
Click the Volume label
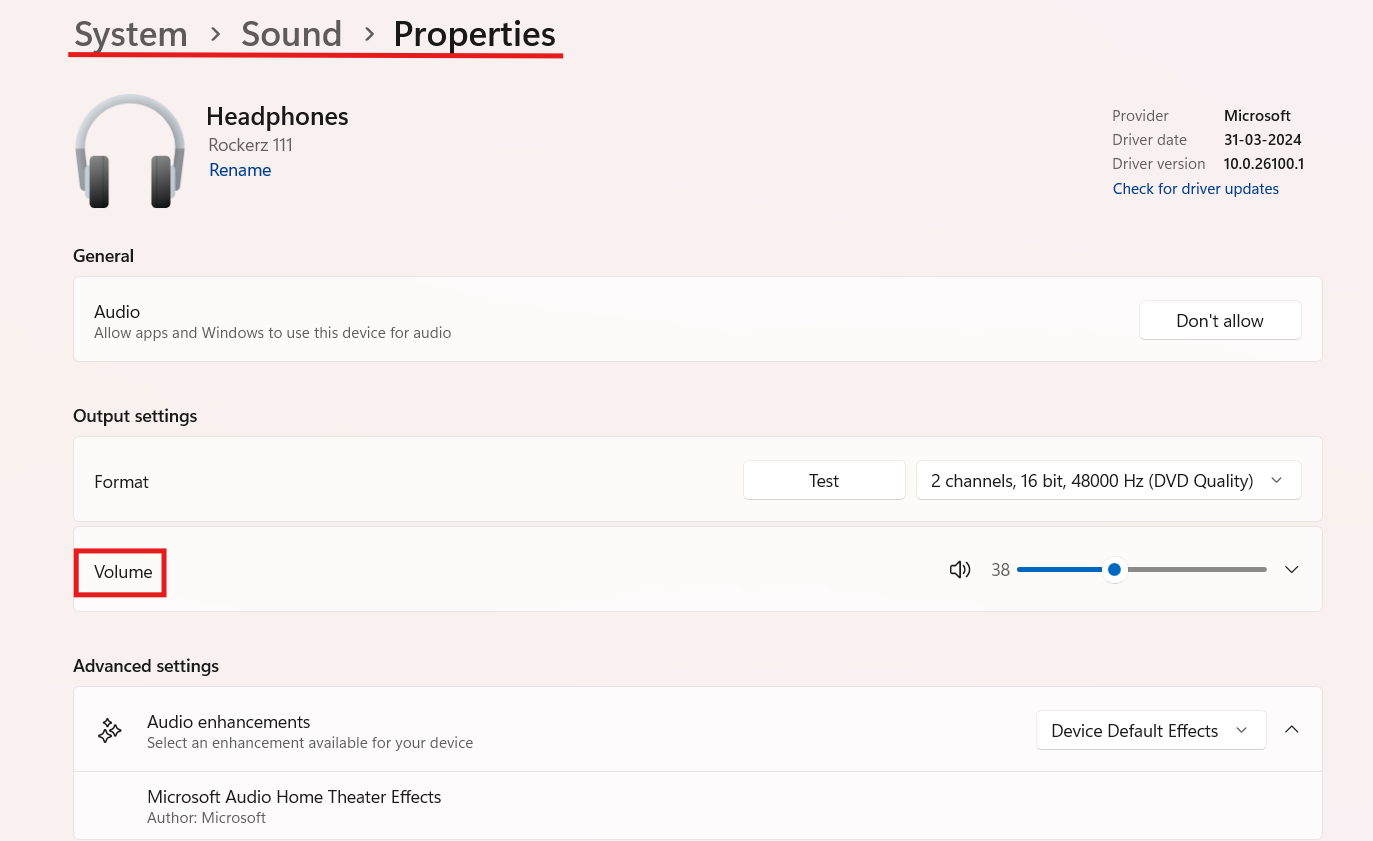click(x=123, y=572)
